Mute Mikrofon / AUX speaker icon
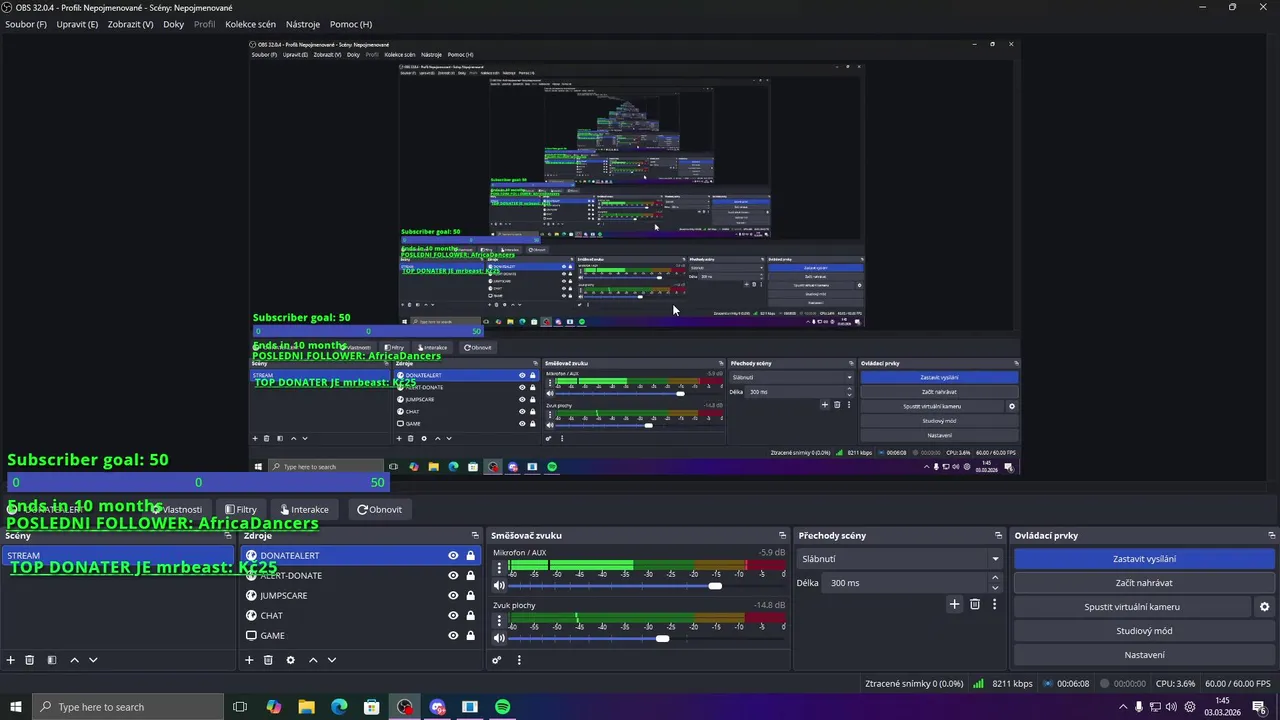1280x720 pixels. click(x=499, y=586)
